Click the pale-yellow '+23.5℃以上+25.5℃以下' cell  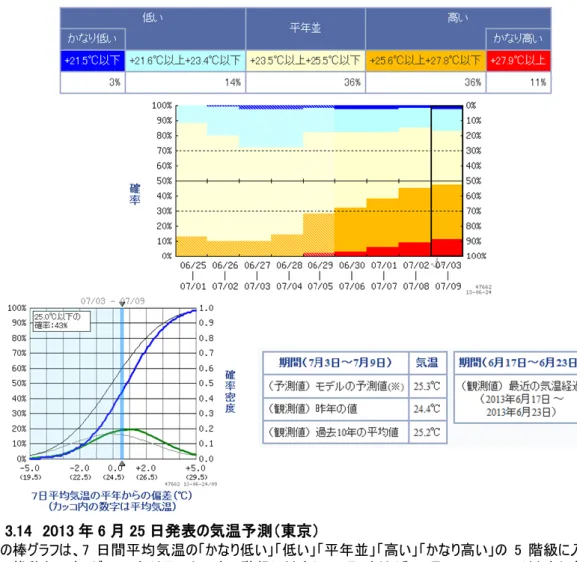305,60
